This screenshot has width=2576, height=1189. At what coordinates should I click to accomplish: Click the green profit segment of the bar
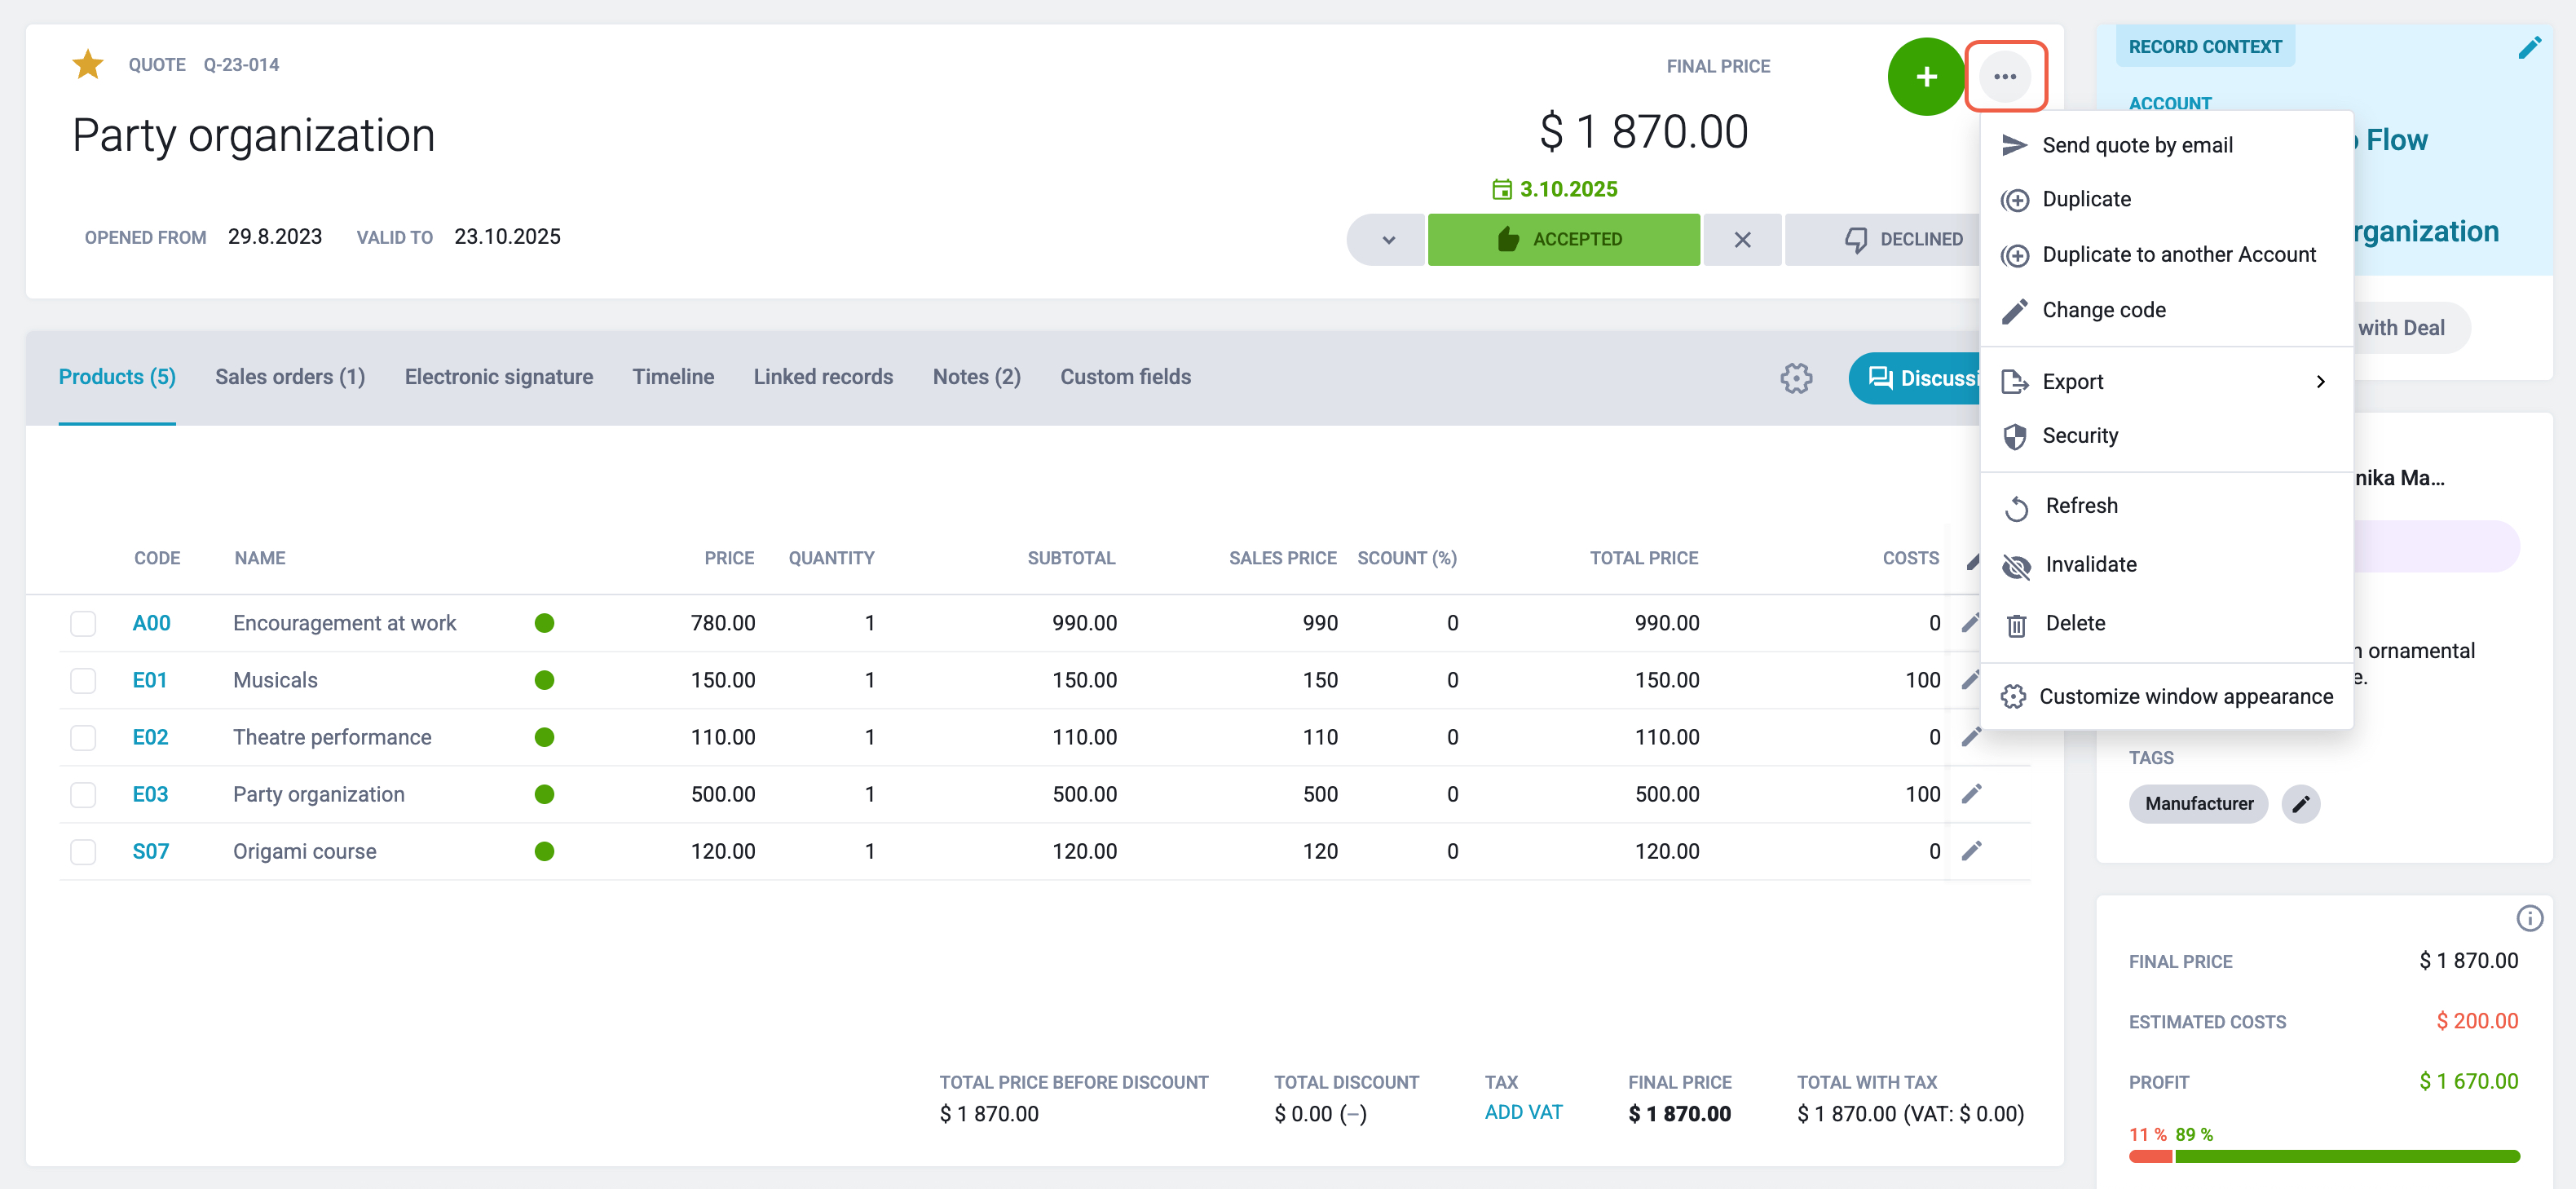click(2347, 1157)
